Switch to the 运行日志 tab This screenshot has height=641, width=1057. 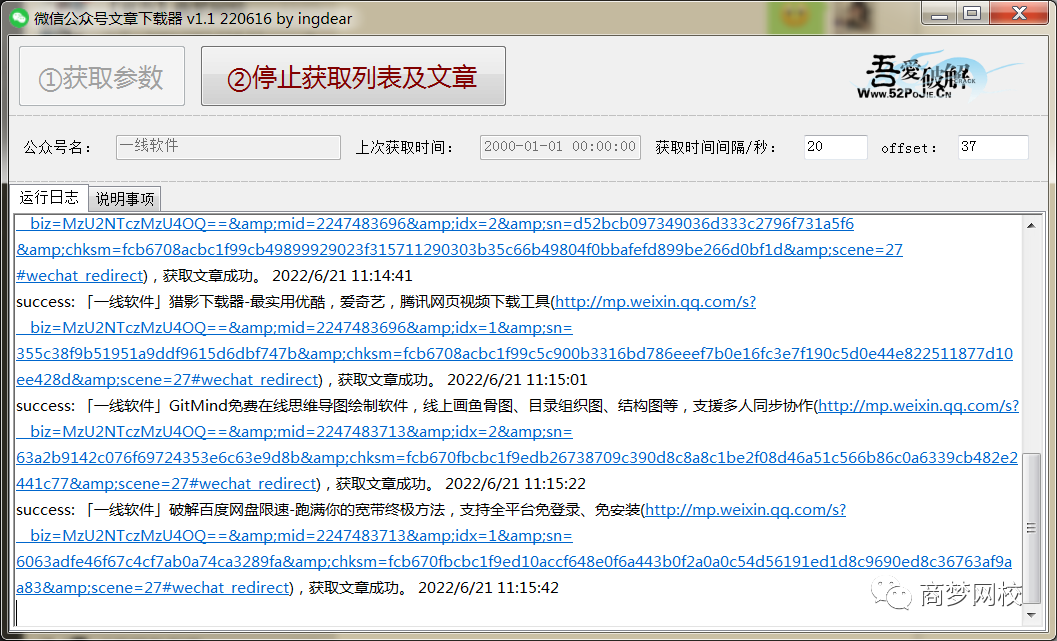[x=49, y=197]
